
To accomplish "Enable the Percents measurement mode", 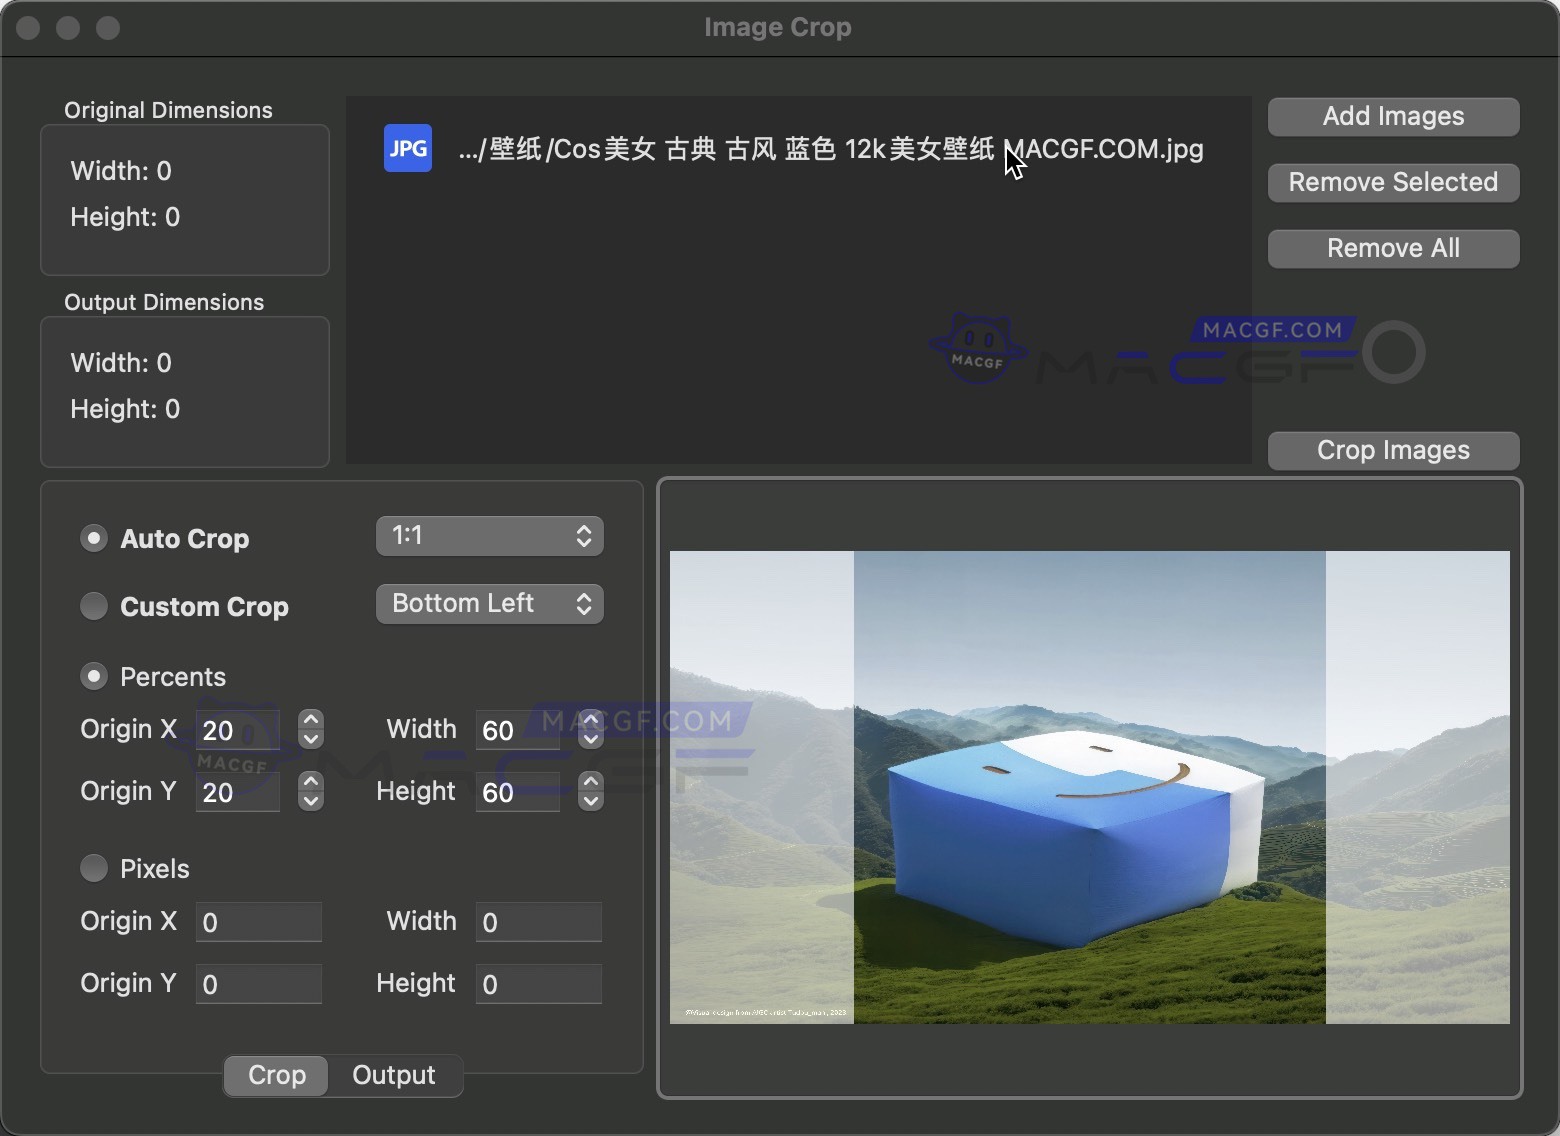I will 94,676.
